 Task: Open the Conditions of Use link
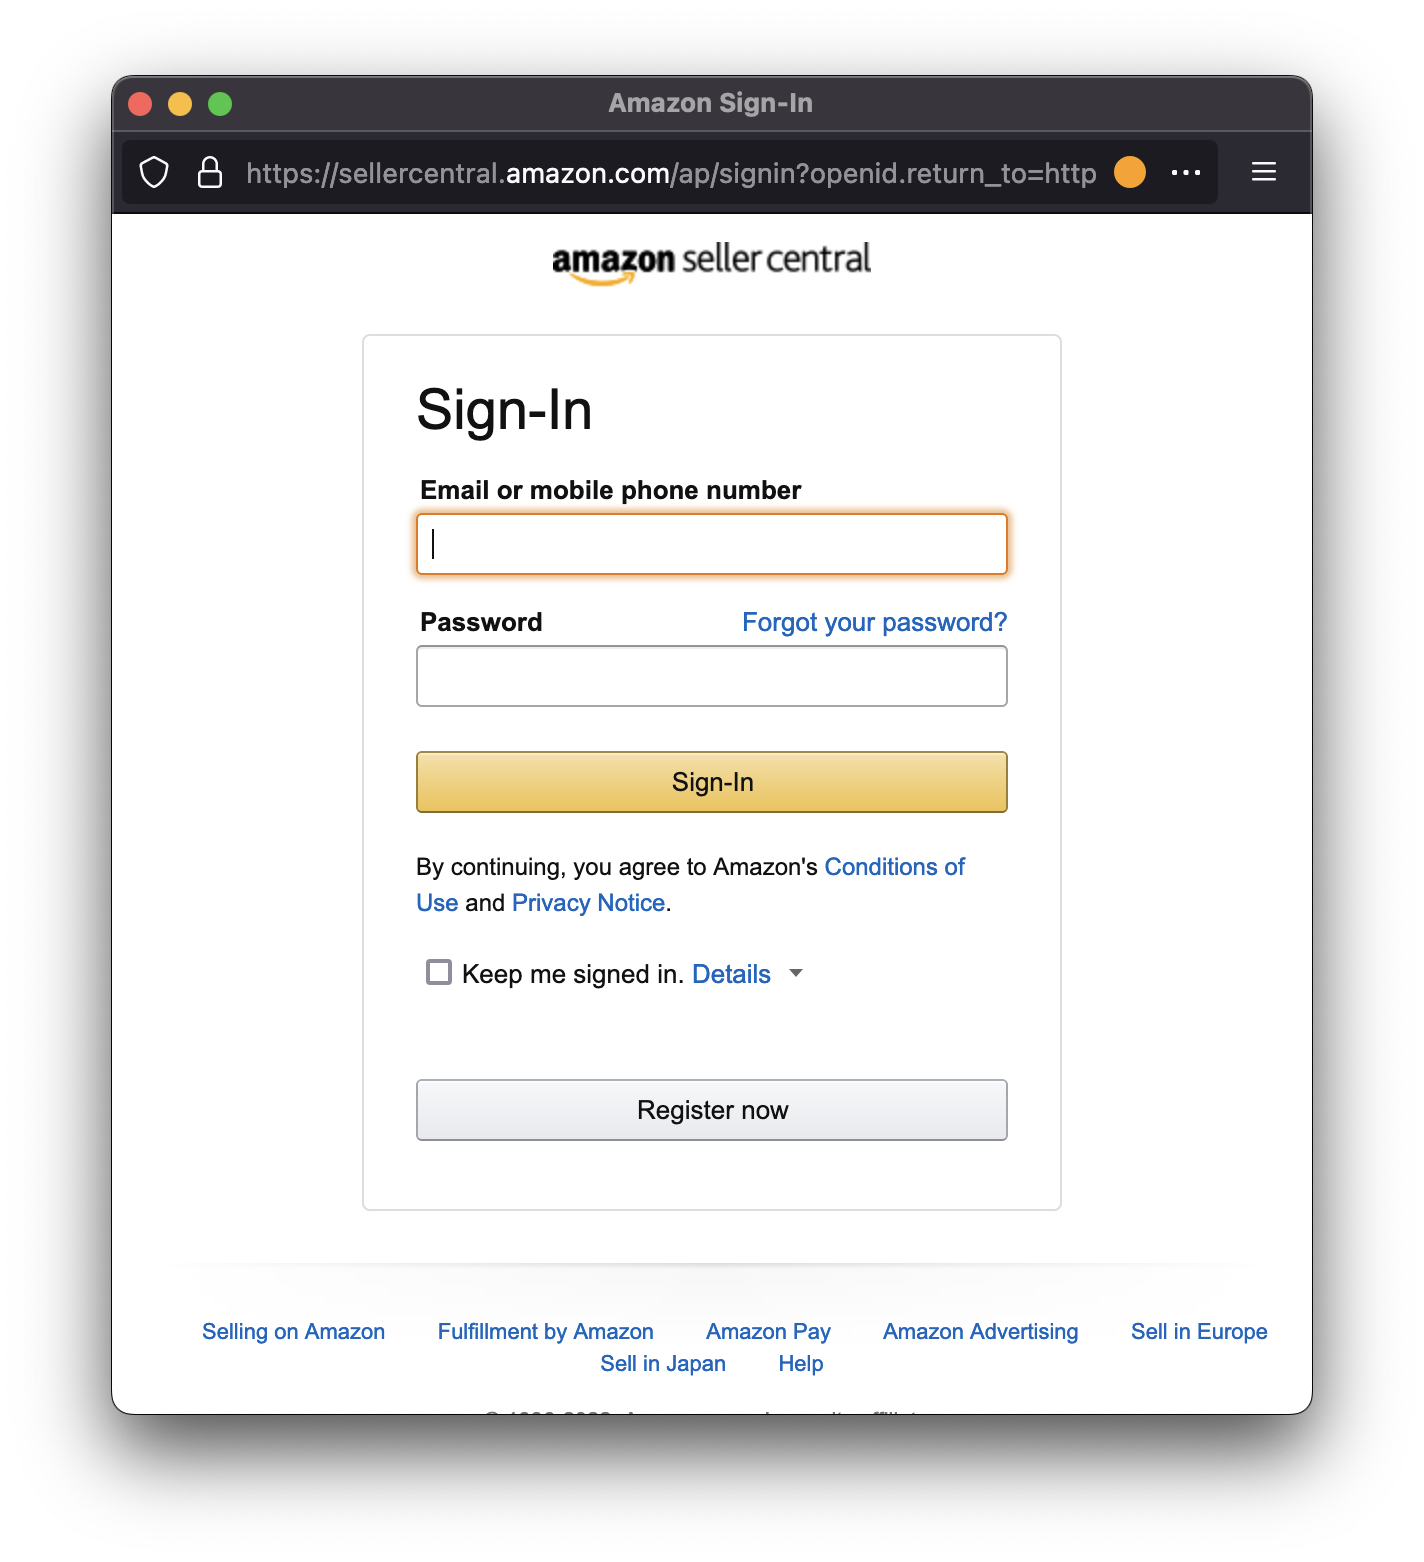691,885
